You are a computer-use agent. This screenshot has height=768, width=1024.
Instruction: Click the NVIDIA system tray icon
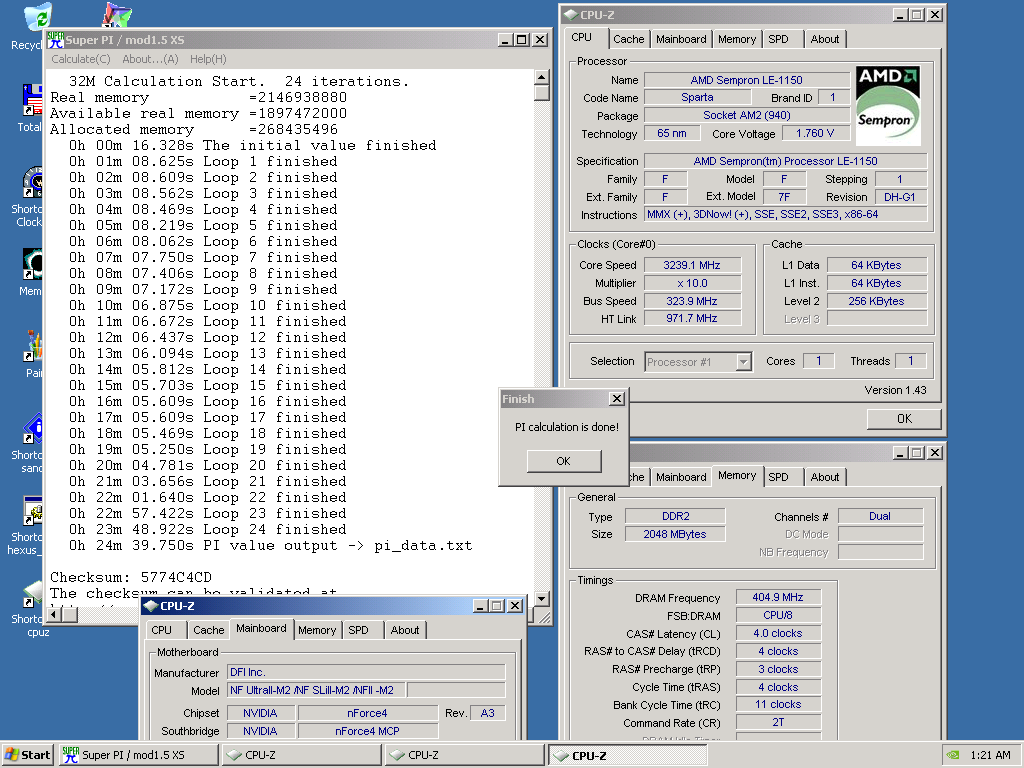point(953,755)
